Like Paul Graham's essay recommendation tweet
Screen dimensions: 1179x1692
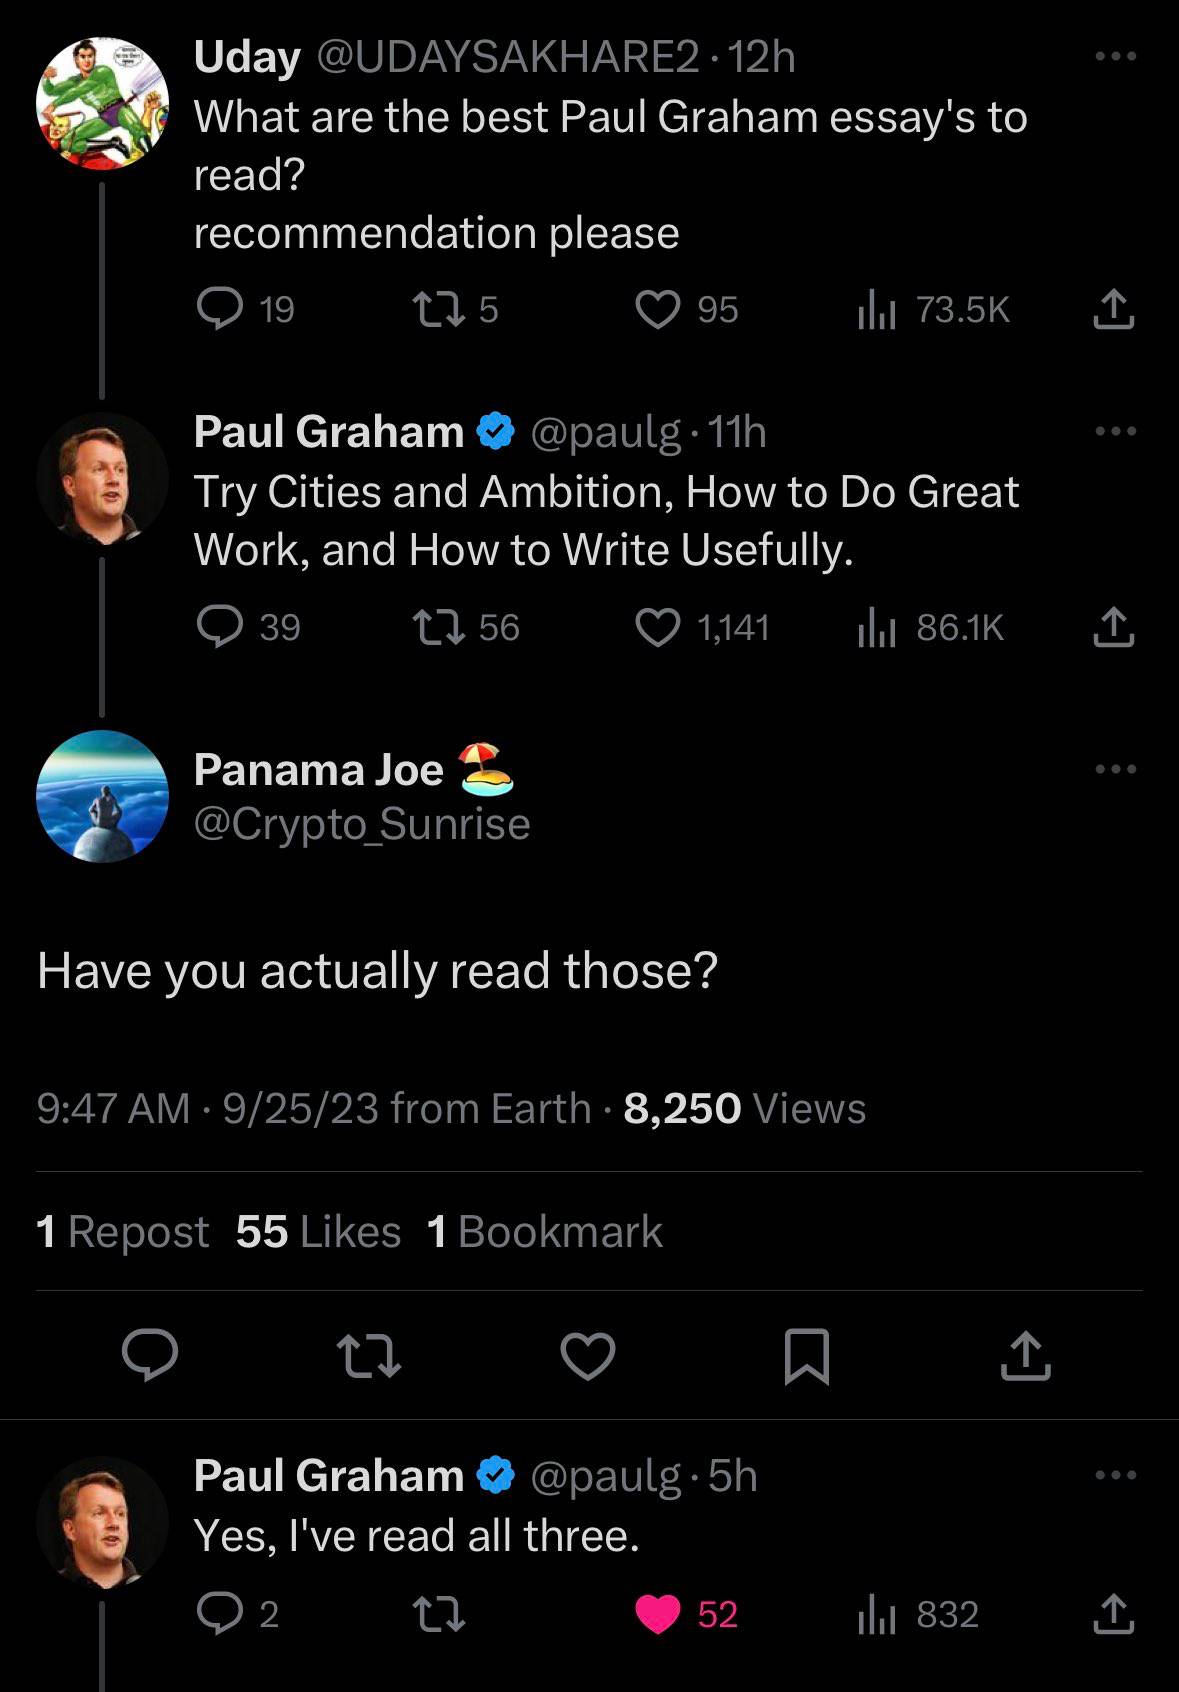click(x=658, y=627)
